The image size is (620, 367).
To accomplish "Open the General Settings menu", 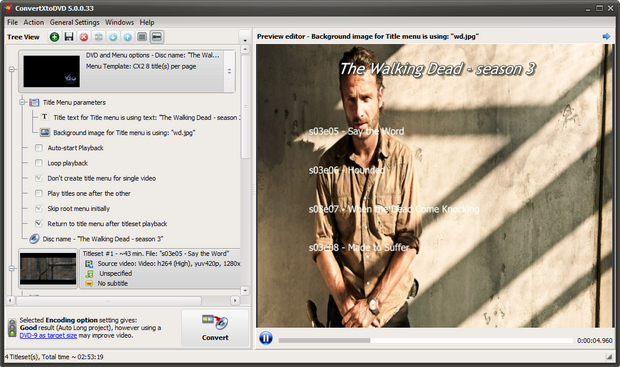I will pyautogui.click(x=74, y=22).
